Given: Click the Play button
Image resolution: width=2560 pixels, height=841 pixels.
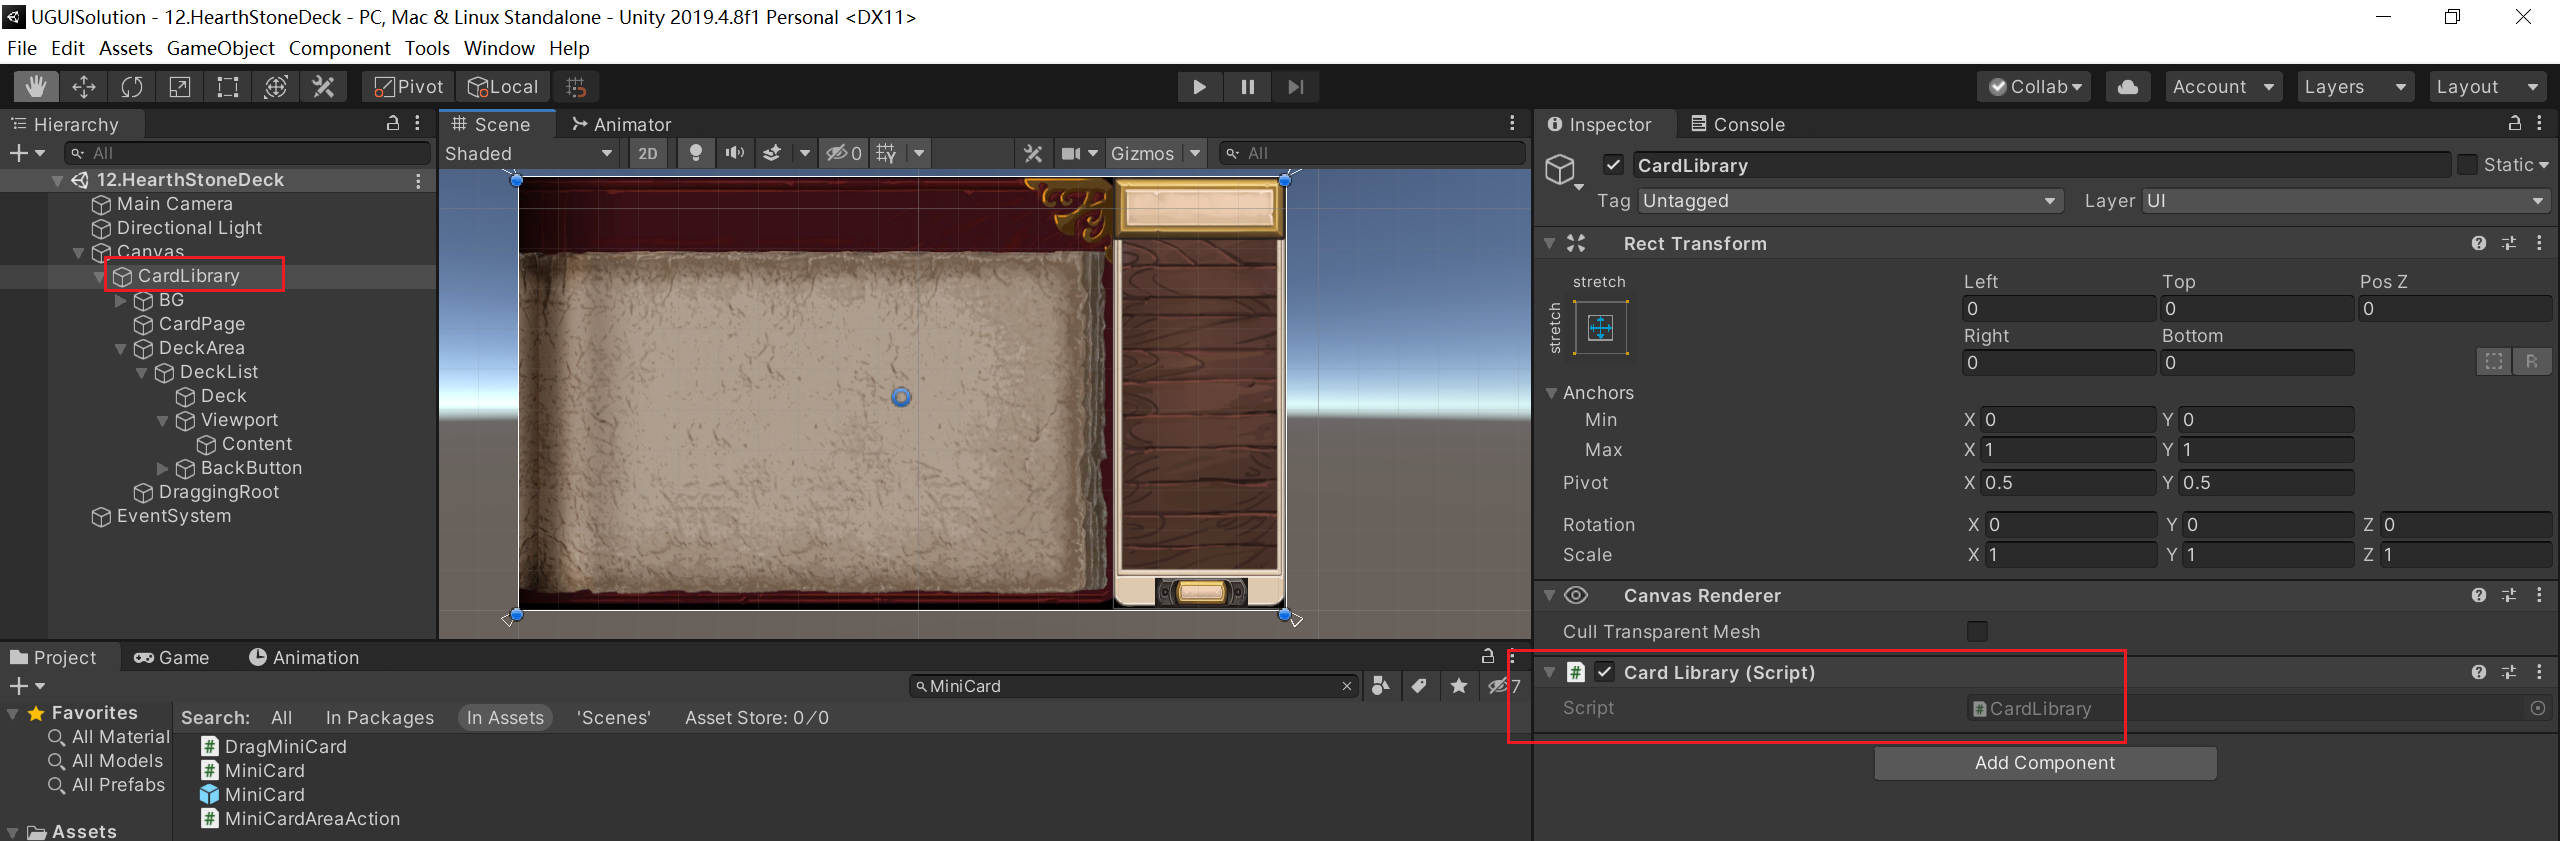Looking at the screenshot, I should tap(1199, 87).
